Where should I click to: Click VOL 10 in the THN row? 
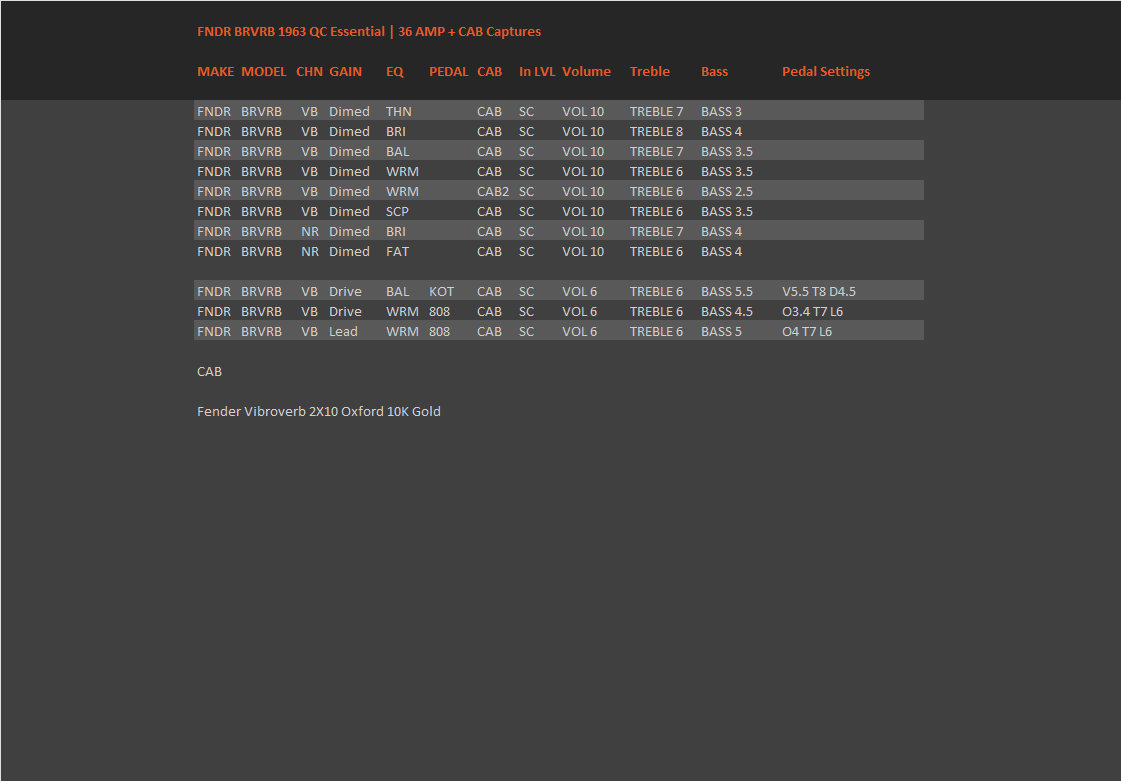(583, 112)
